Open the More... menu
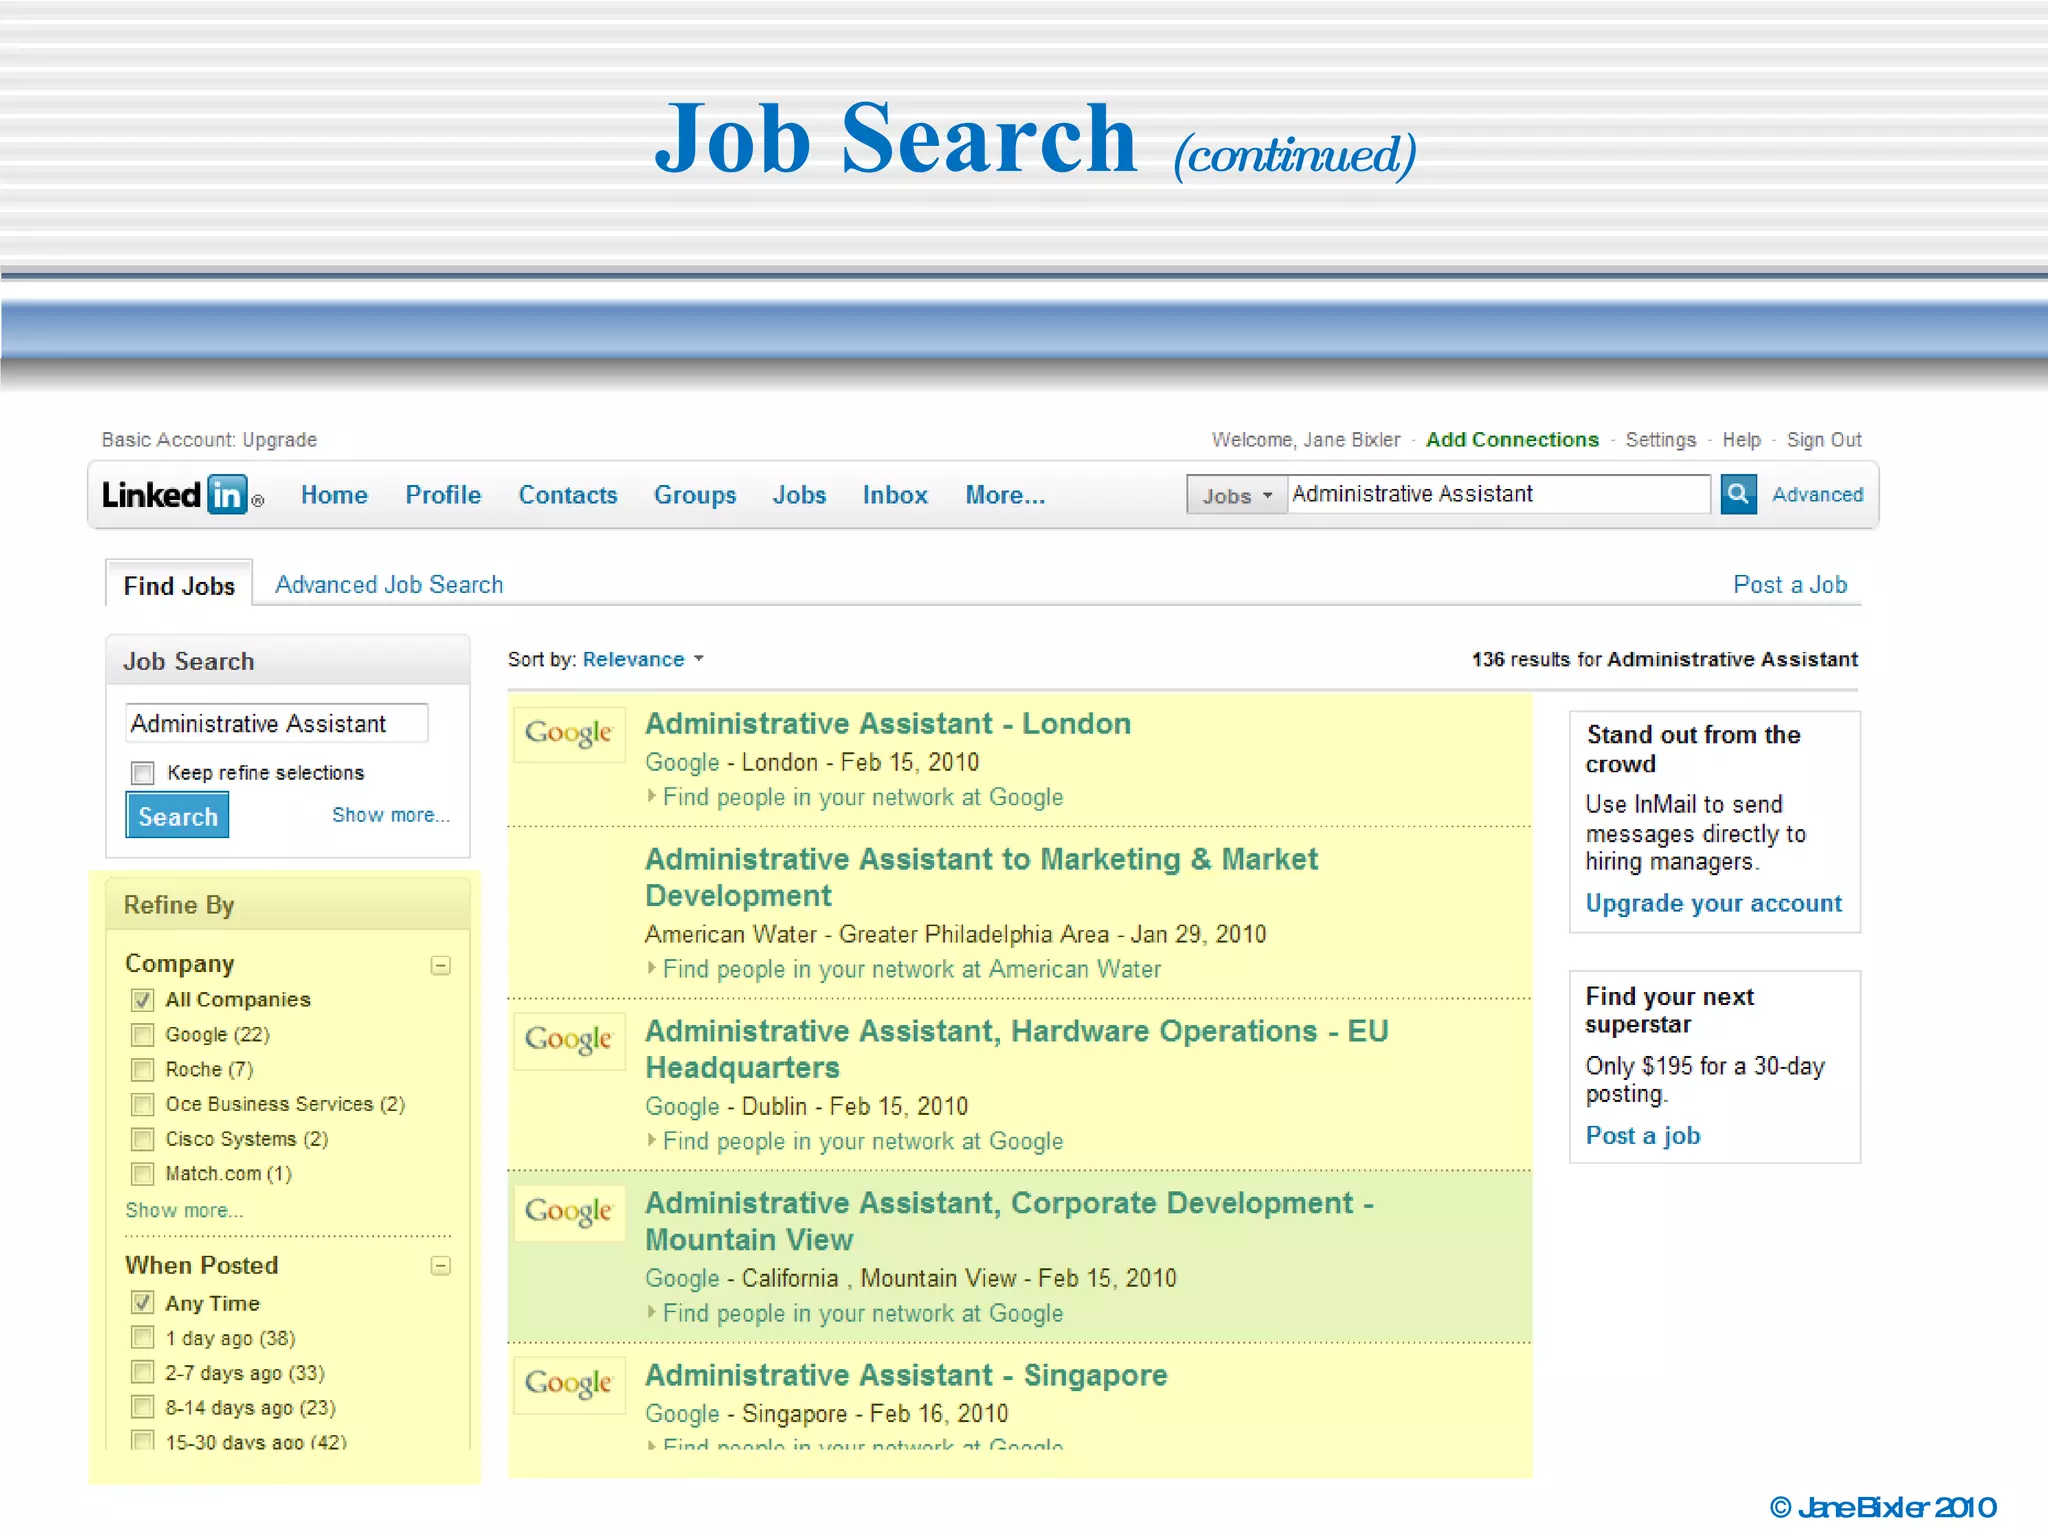 (x=1005, y=495)
